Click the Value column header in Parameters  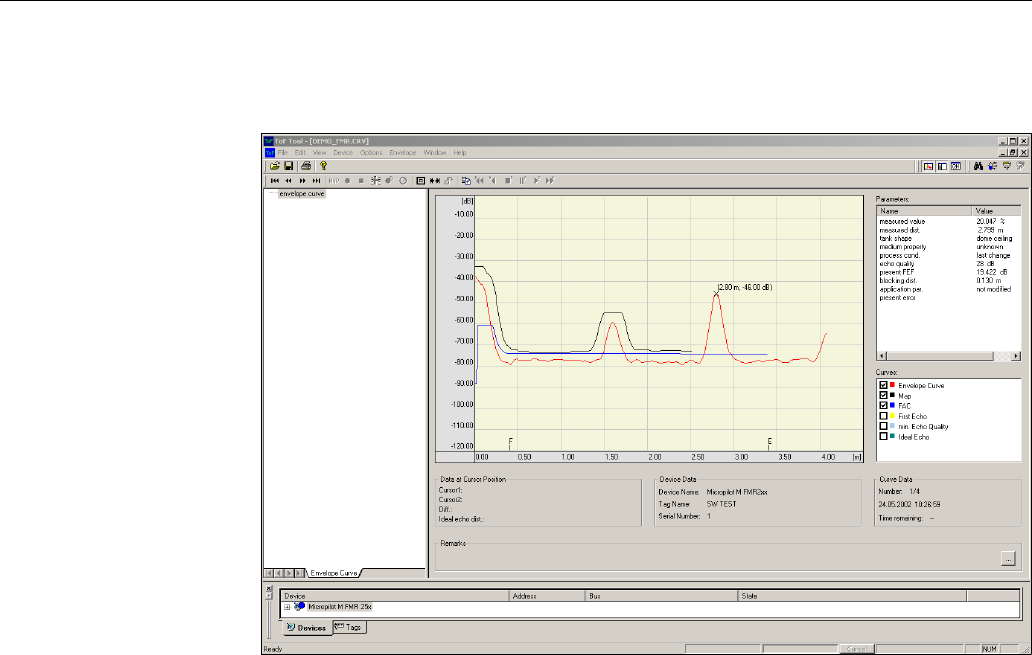pyautogui.click(x=996, y=211)
